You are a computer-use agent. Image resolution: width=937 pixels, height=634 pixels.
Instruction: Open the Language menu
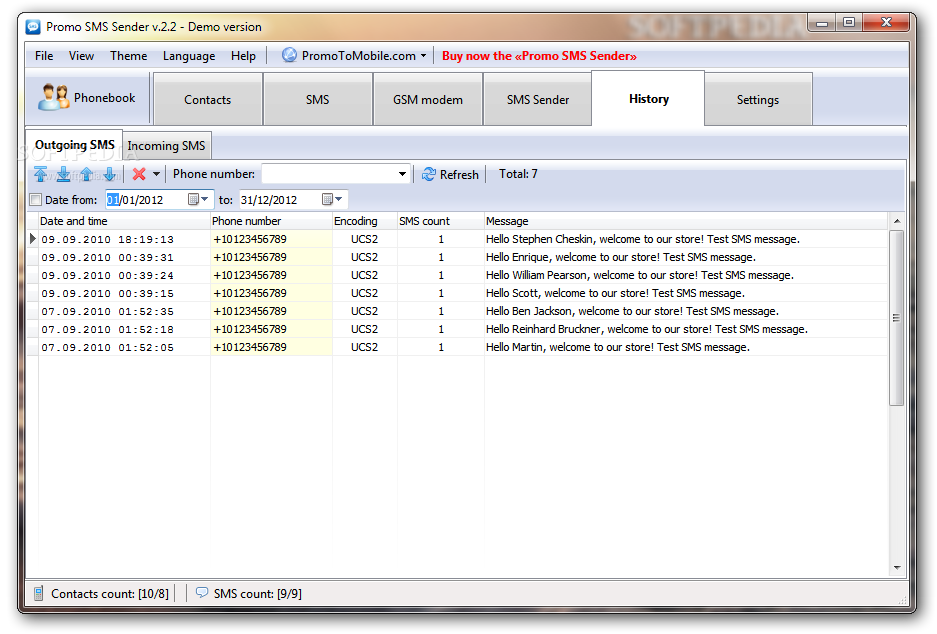(x=189, y=56)
